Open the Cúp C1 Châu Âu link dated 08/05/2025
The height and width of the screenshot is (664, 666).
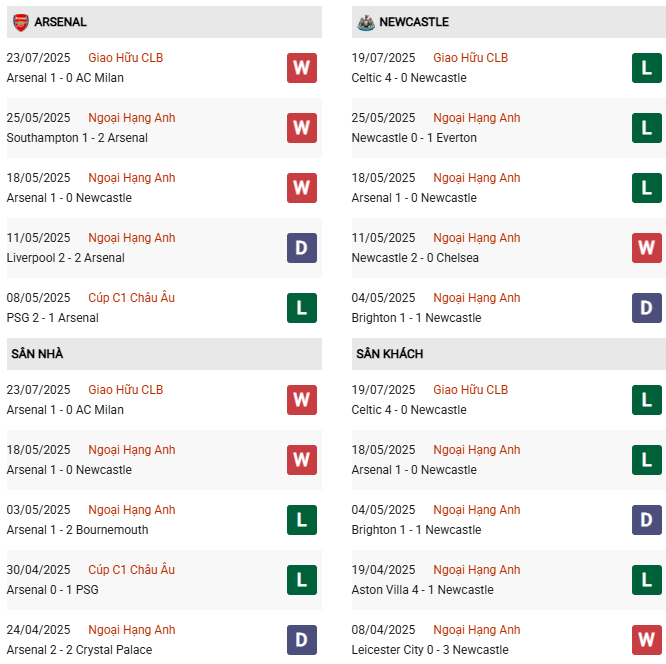pyautogui.click(x=131, y=298)
